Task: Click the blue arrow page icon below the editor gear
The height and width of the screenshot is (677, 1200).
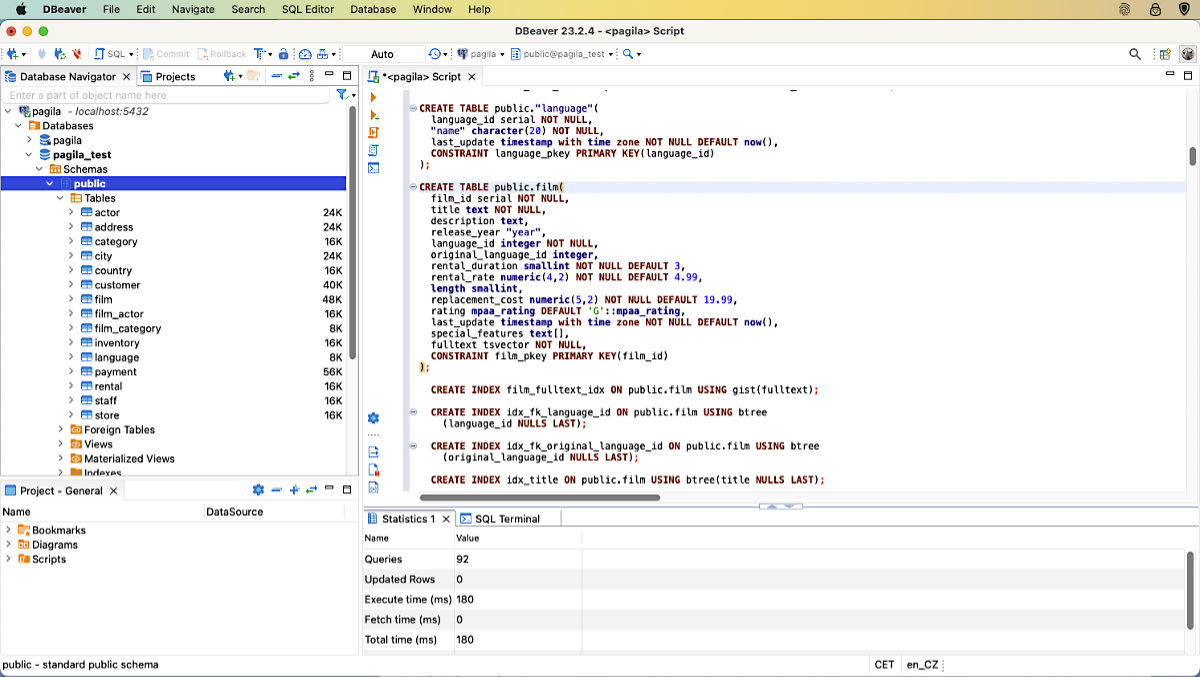Action: pos(374,452)
